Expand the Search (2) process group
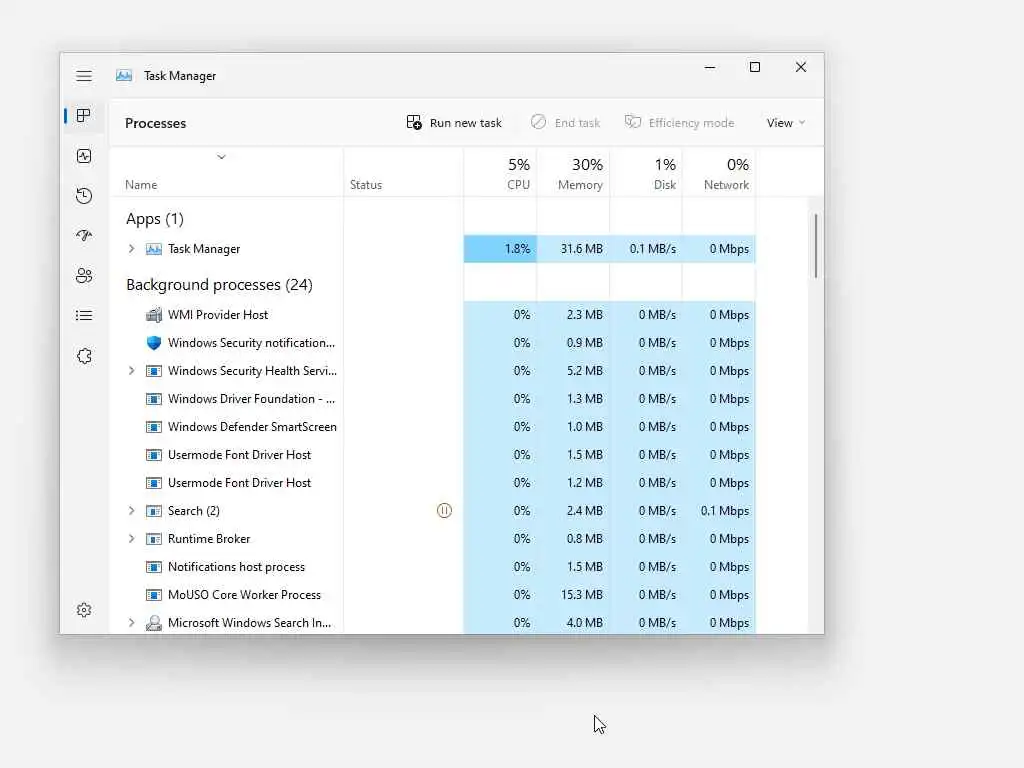Image resolution: width=1024 pixels, height=768 pixels. [131, 511]
